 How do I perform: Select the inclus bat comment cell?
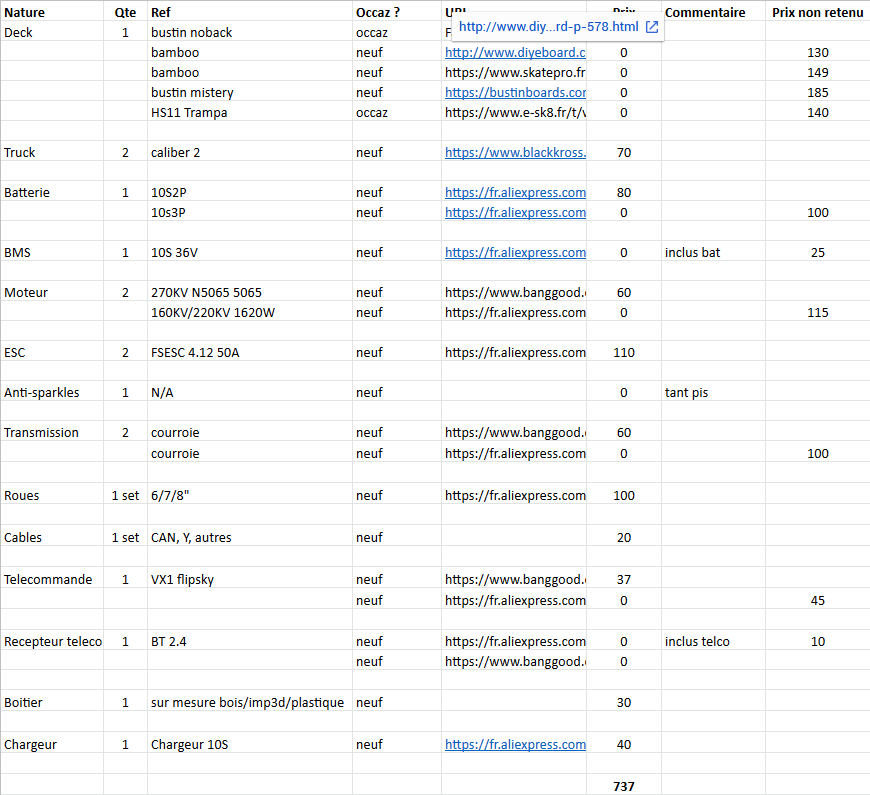713,252
